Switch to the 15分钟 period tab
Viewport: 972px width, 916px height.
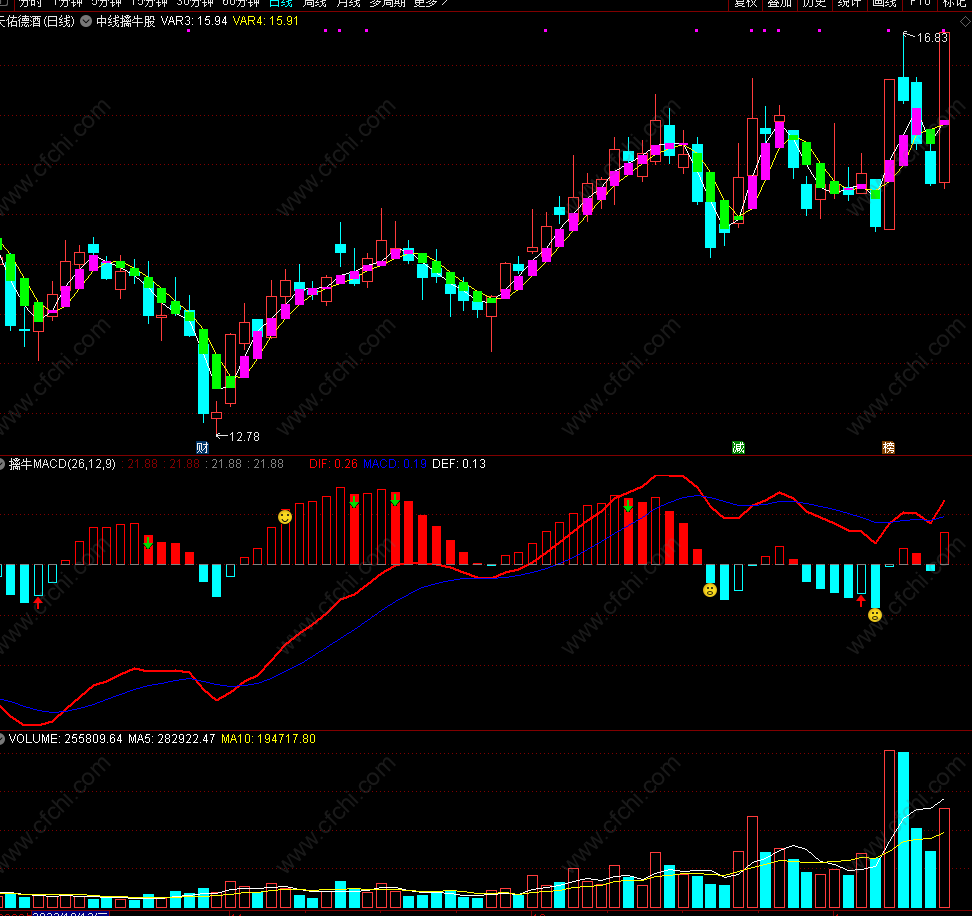(x=149, y=3)
